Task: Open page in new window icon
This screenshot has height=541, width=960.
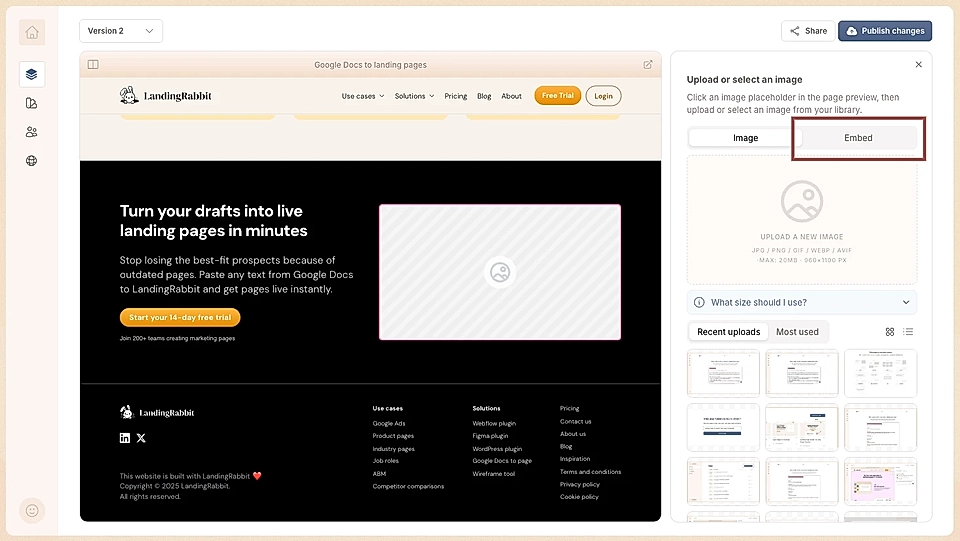Action: 648,65
